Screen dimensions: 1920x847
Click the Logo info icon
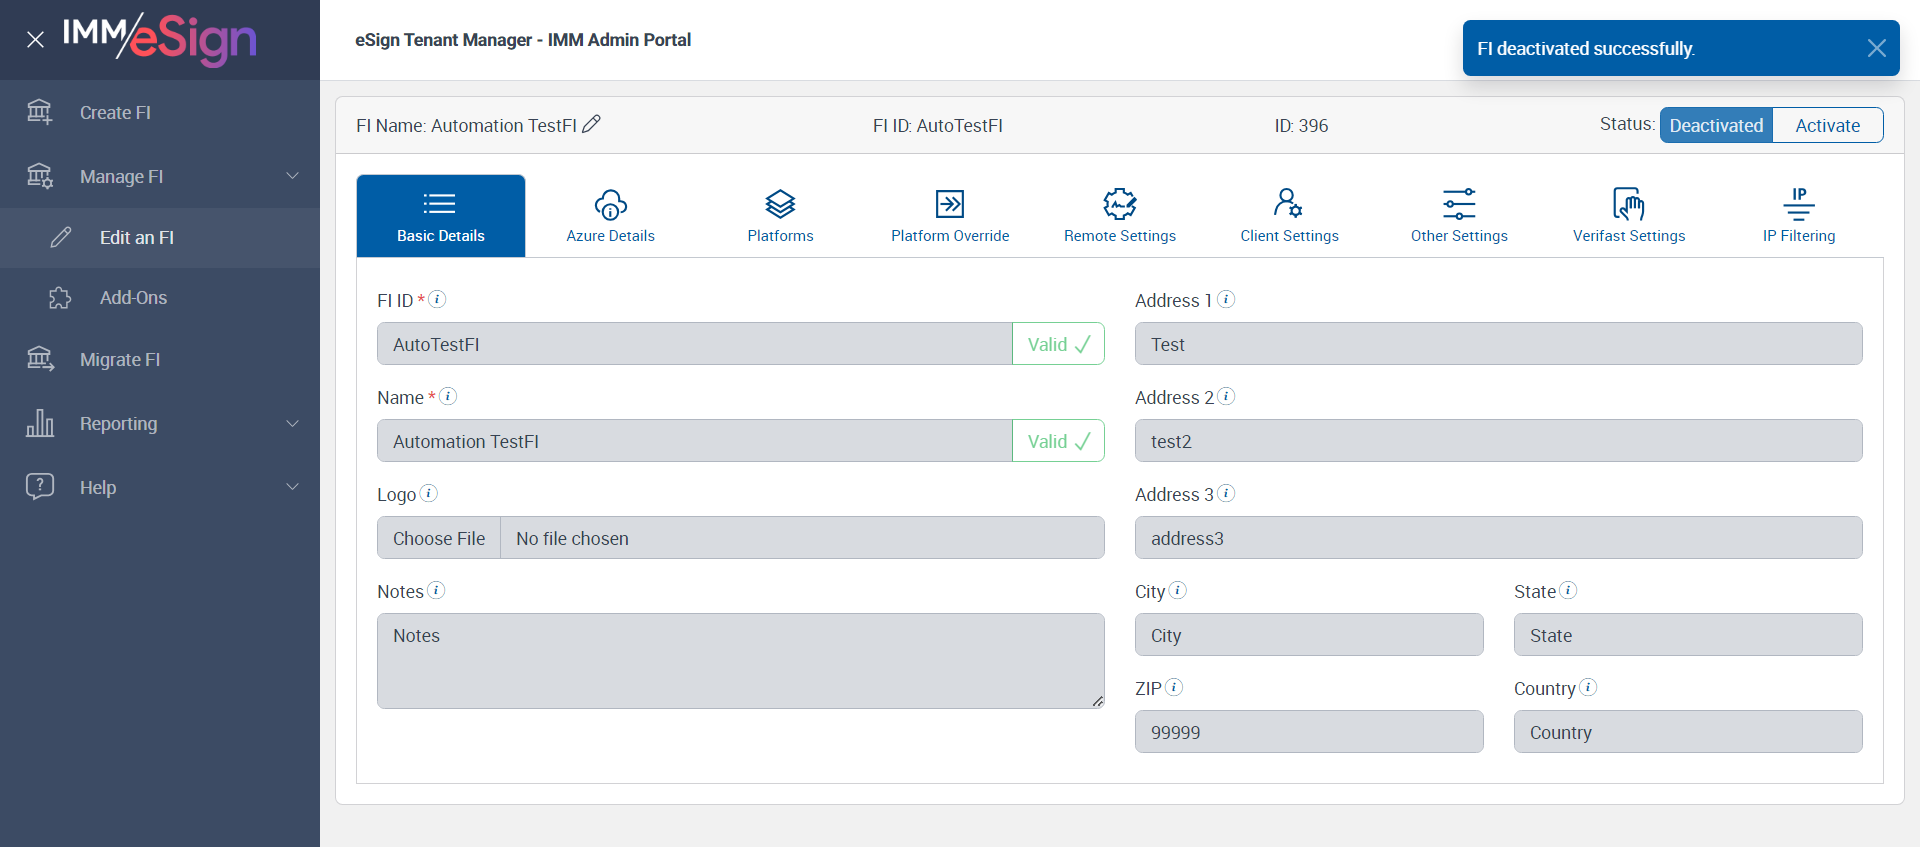coord(429,493)
